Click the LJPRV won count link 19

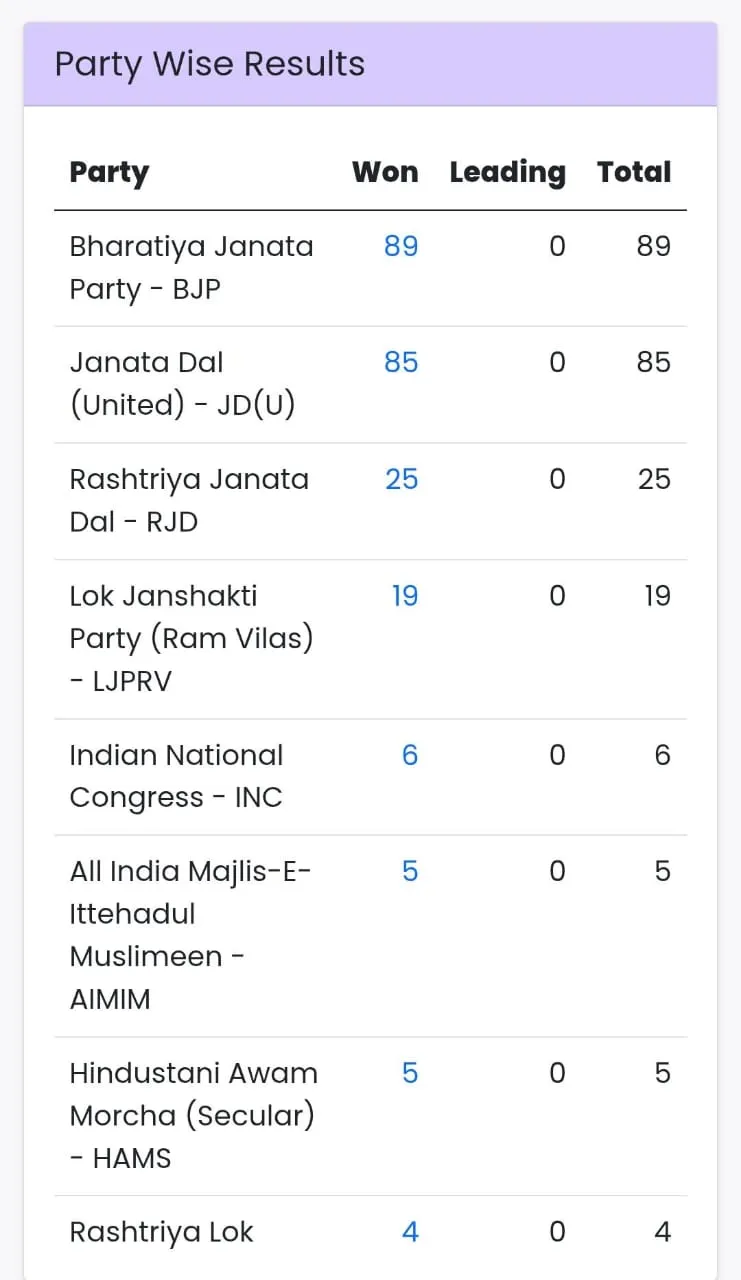click(x=404, y=596)
